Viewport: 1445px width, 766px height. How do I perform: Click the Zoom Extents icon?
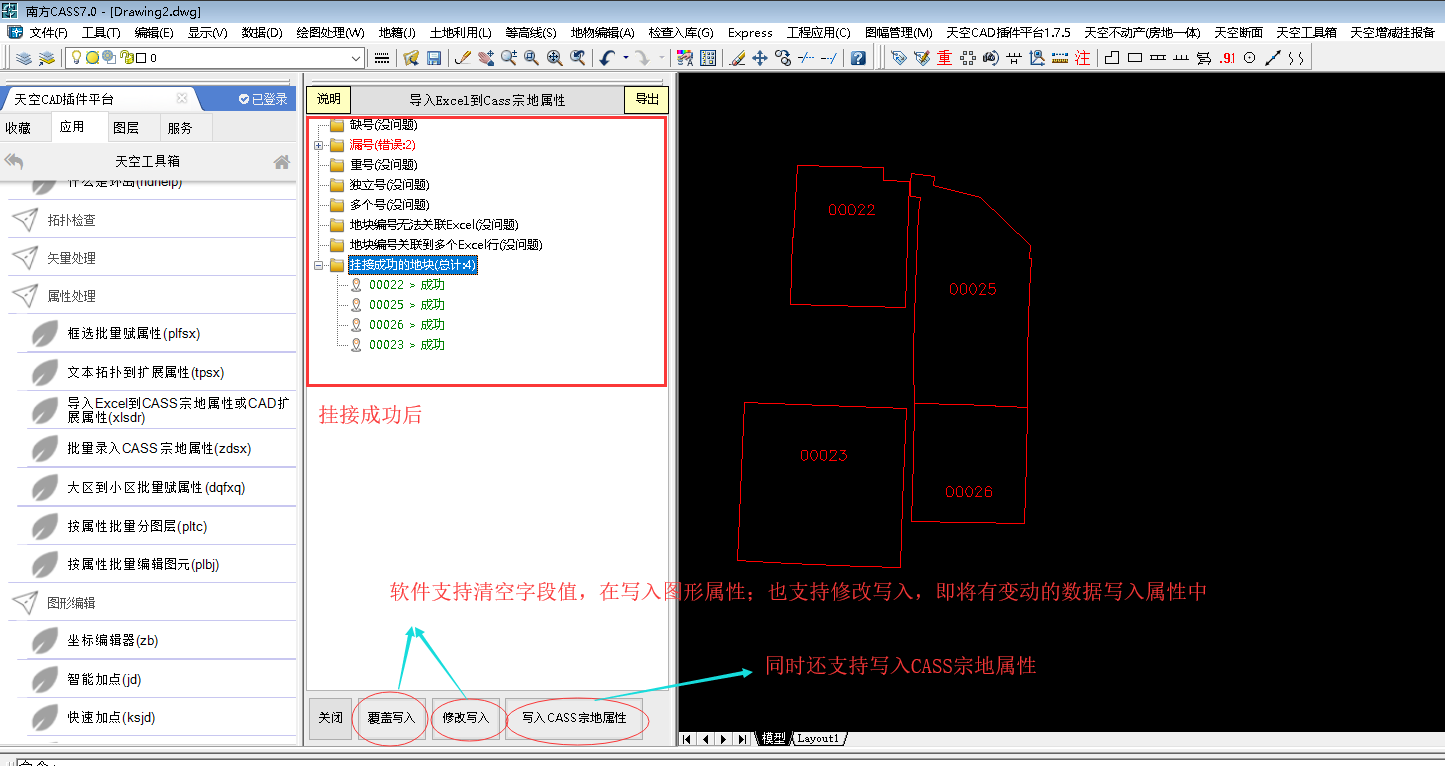pos(555,58)
